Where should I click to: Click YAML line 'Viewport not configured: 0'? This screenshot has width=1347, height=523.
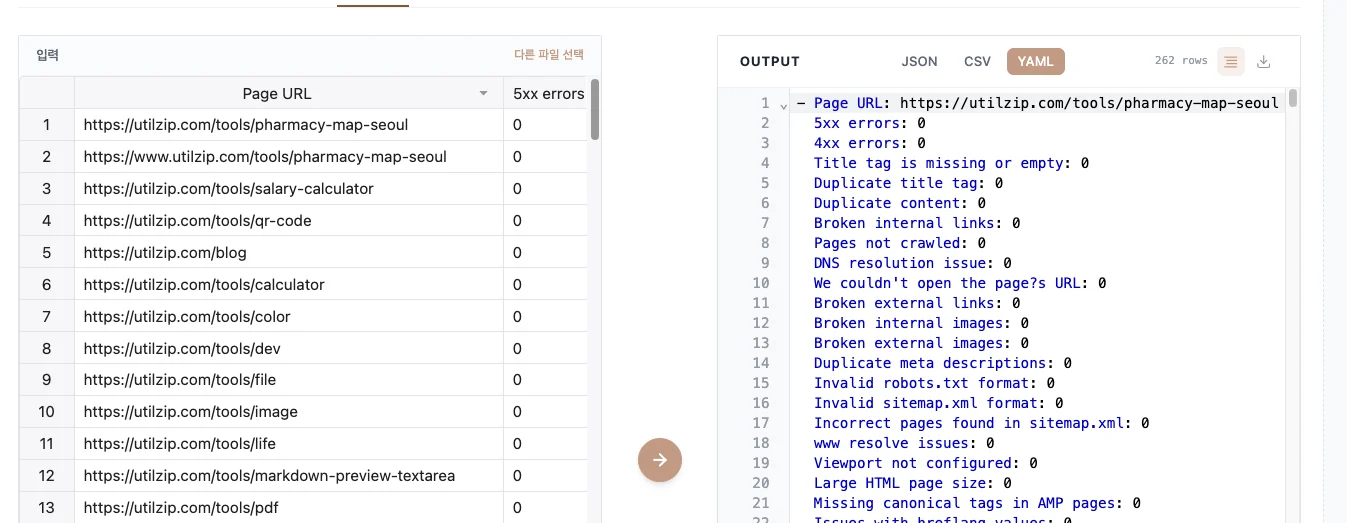(925, 463)
